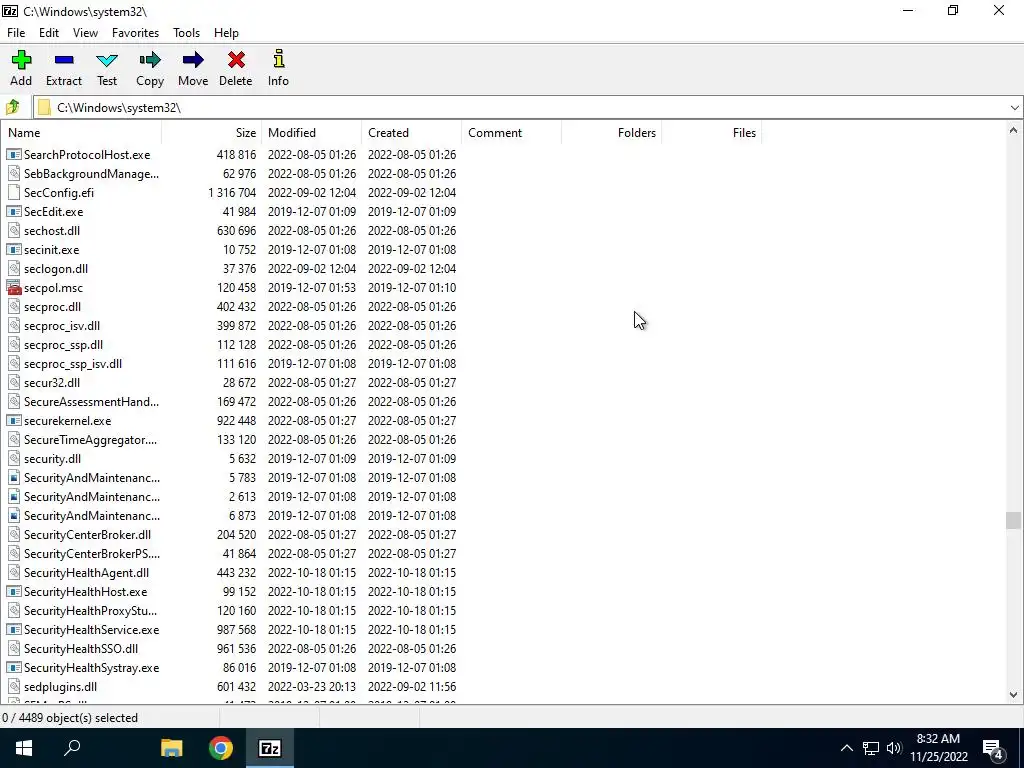Screen dimensions: 1024x768
Task: Select the securekernel.exe file icon
Action: point(14,421)
